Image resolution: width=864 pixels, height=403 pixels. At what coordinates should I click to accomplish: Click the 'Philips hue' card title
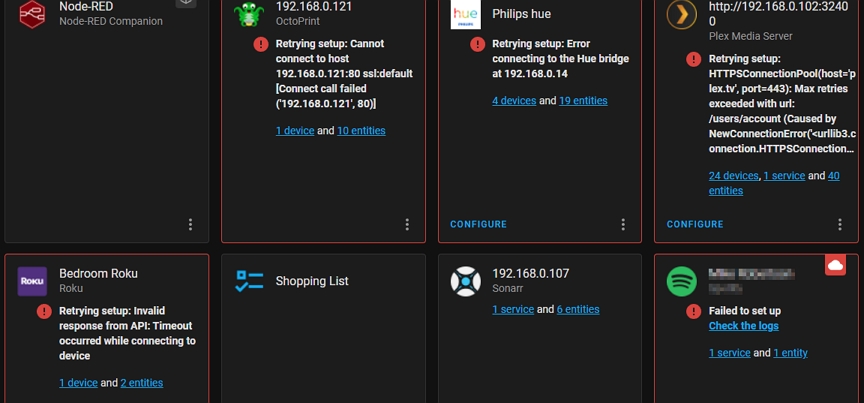point(521,14)
